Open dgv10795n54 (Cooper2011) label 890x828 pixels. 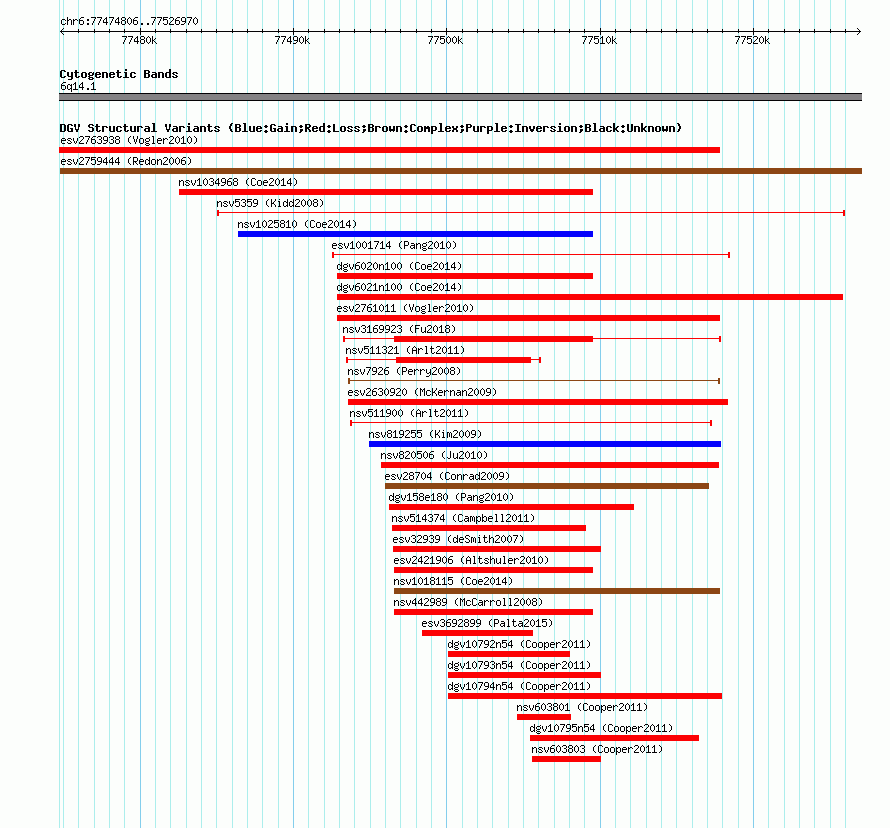pos(601,728)
